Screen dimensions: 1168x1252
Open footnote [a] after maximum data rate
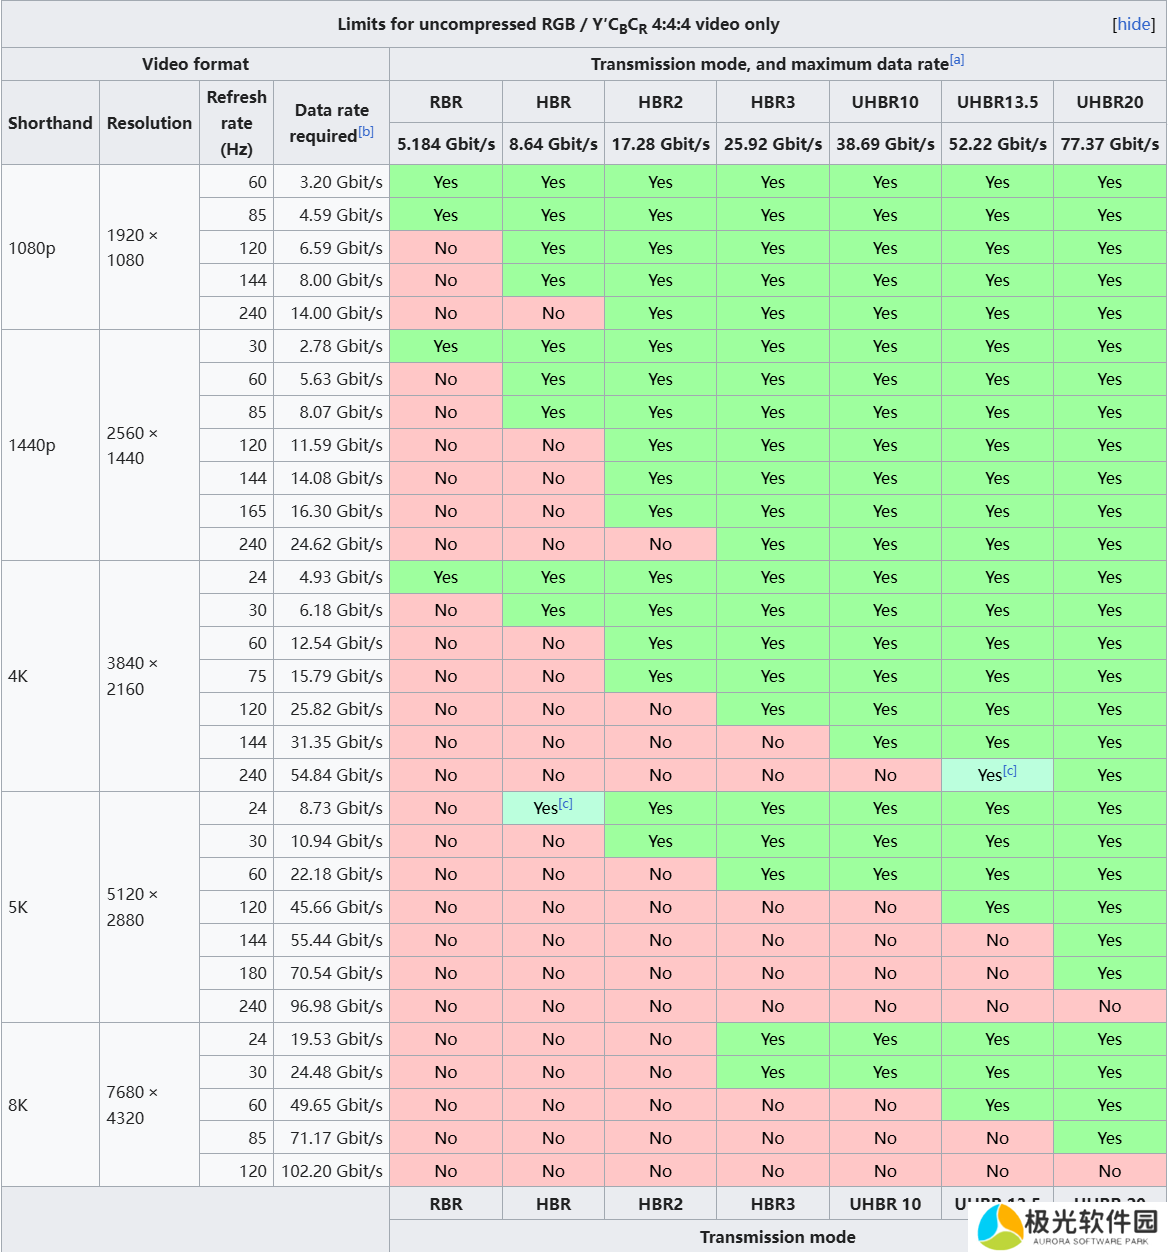957,60
